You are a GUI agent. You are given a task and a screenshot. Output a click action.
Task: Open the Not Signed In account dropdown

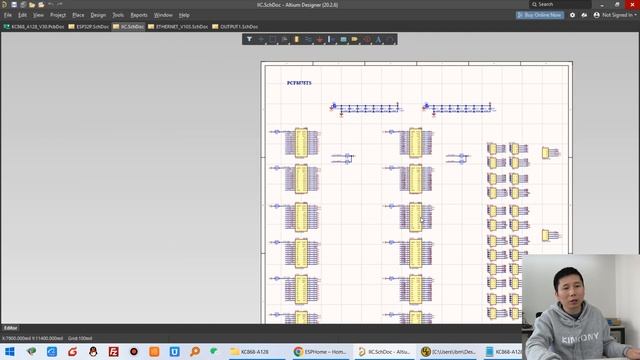tap(616, 15)
